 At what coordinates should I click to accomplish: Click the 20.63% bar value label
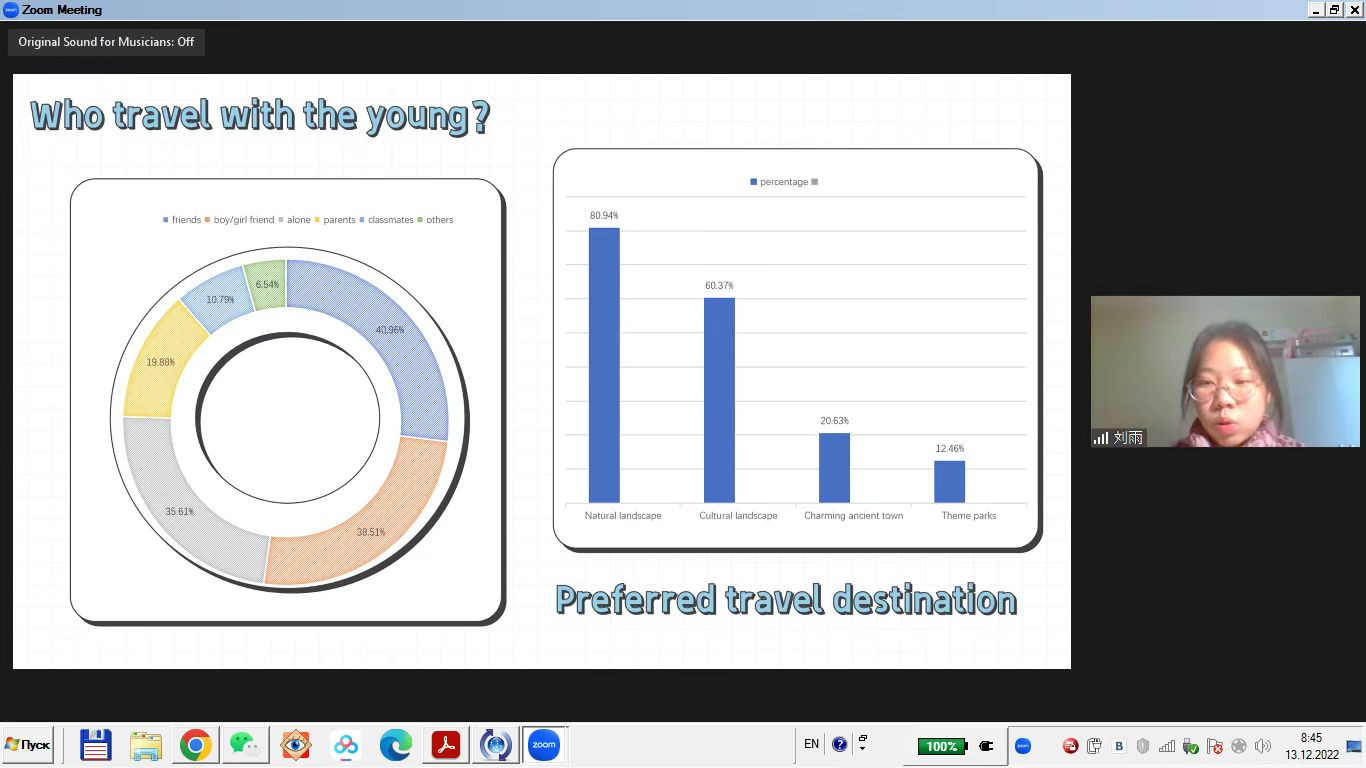pos(834,421)
